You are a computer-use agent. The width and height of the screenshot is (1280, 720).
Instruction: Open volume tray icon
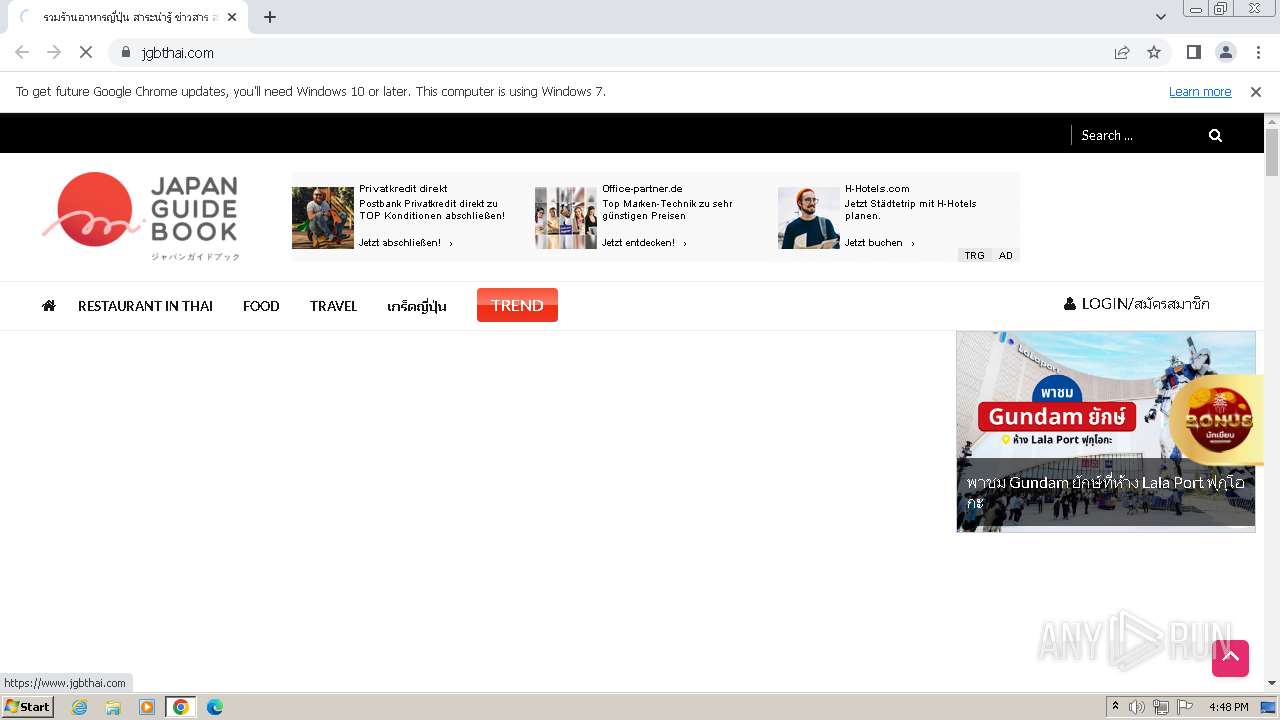[x=1137, y=707]
